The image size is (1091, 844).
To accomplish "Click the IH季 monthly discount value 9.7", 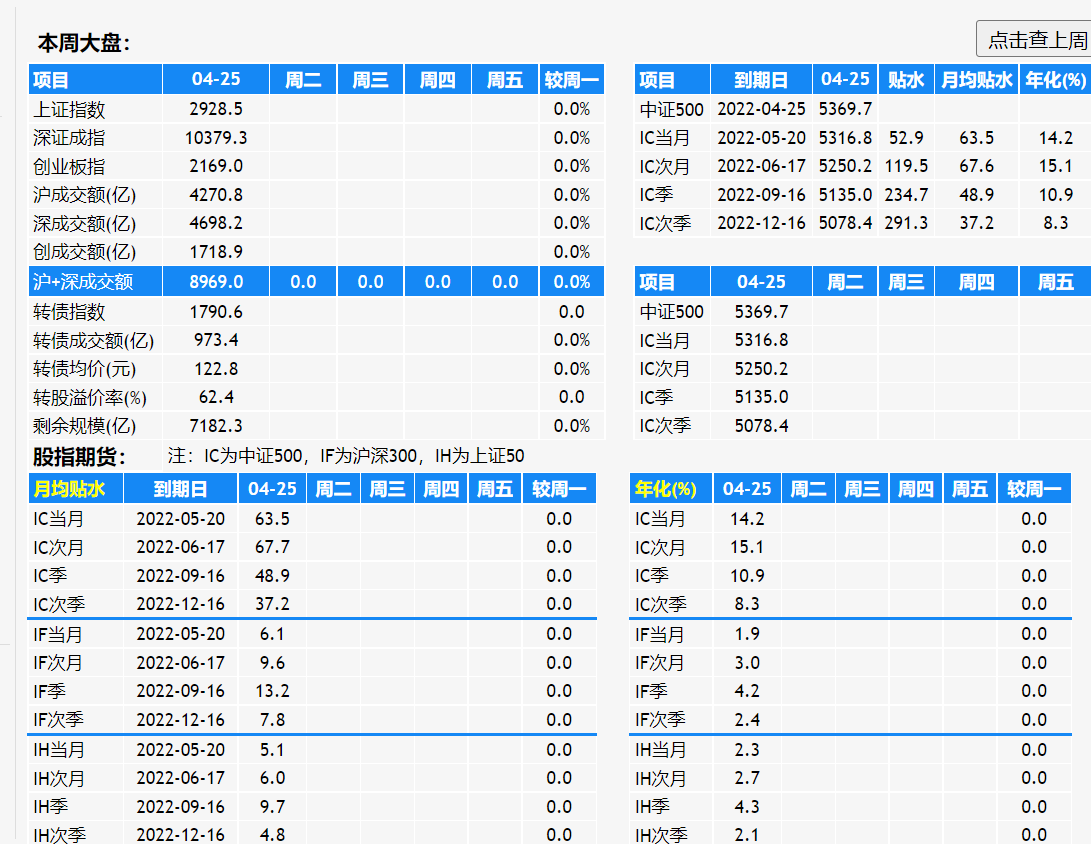I will [x=271, y=806].
